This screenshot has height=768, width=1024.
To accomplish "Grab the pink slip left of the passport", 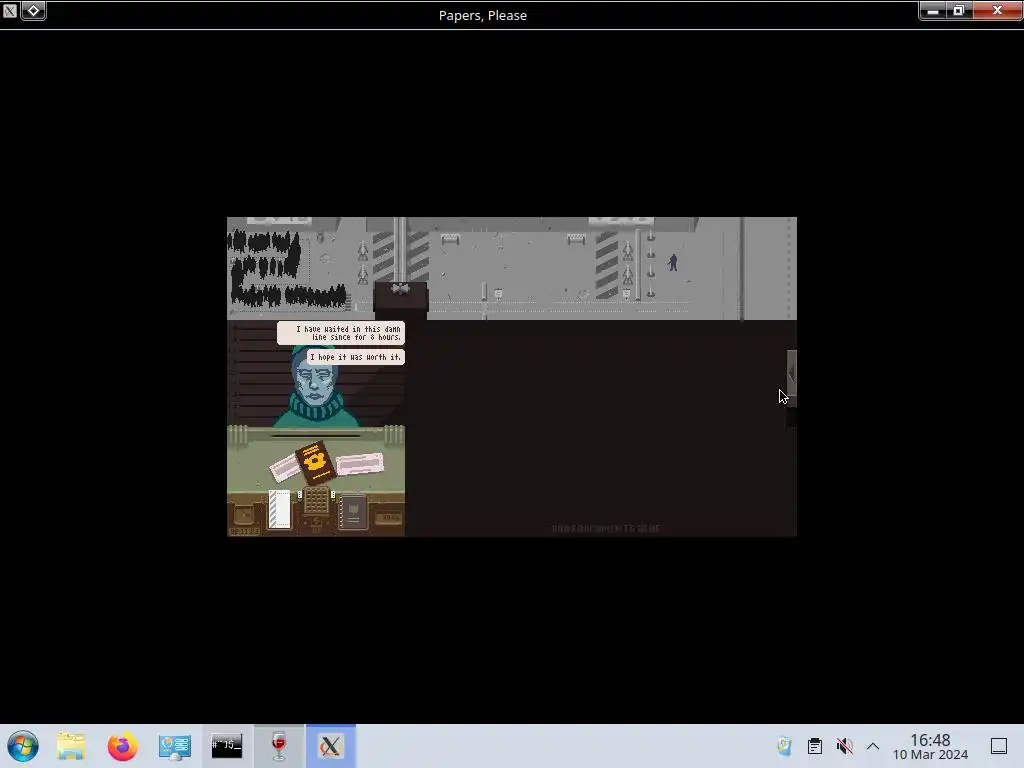I will click(285, 467).
